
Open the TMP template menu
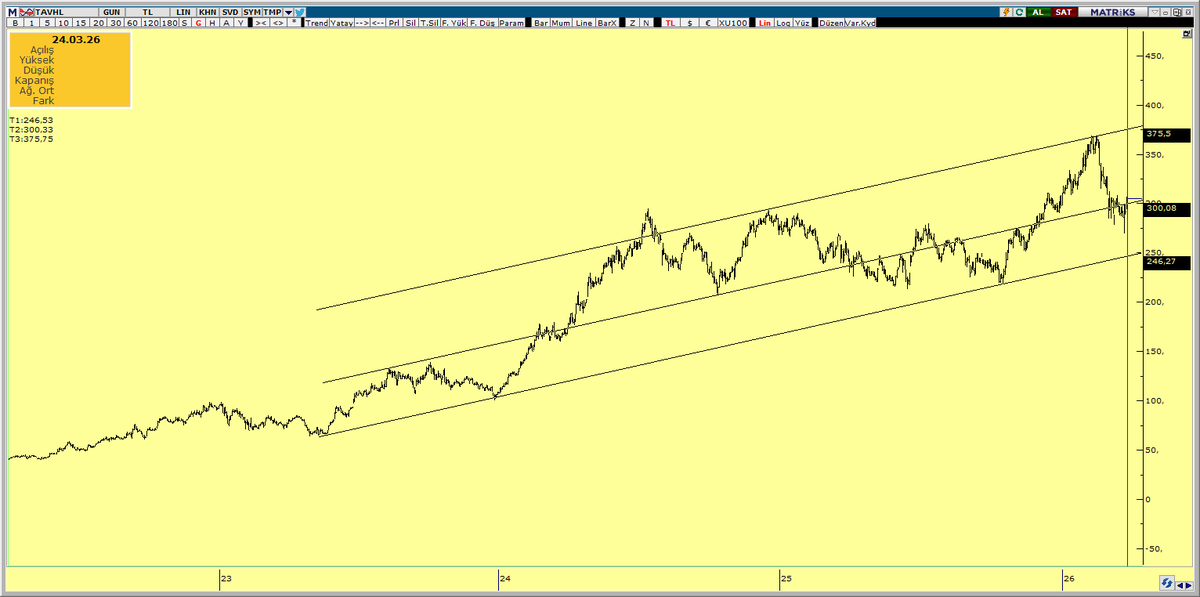click(272, 12)
